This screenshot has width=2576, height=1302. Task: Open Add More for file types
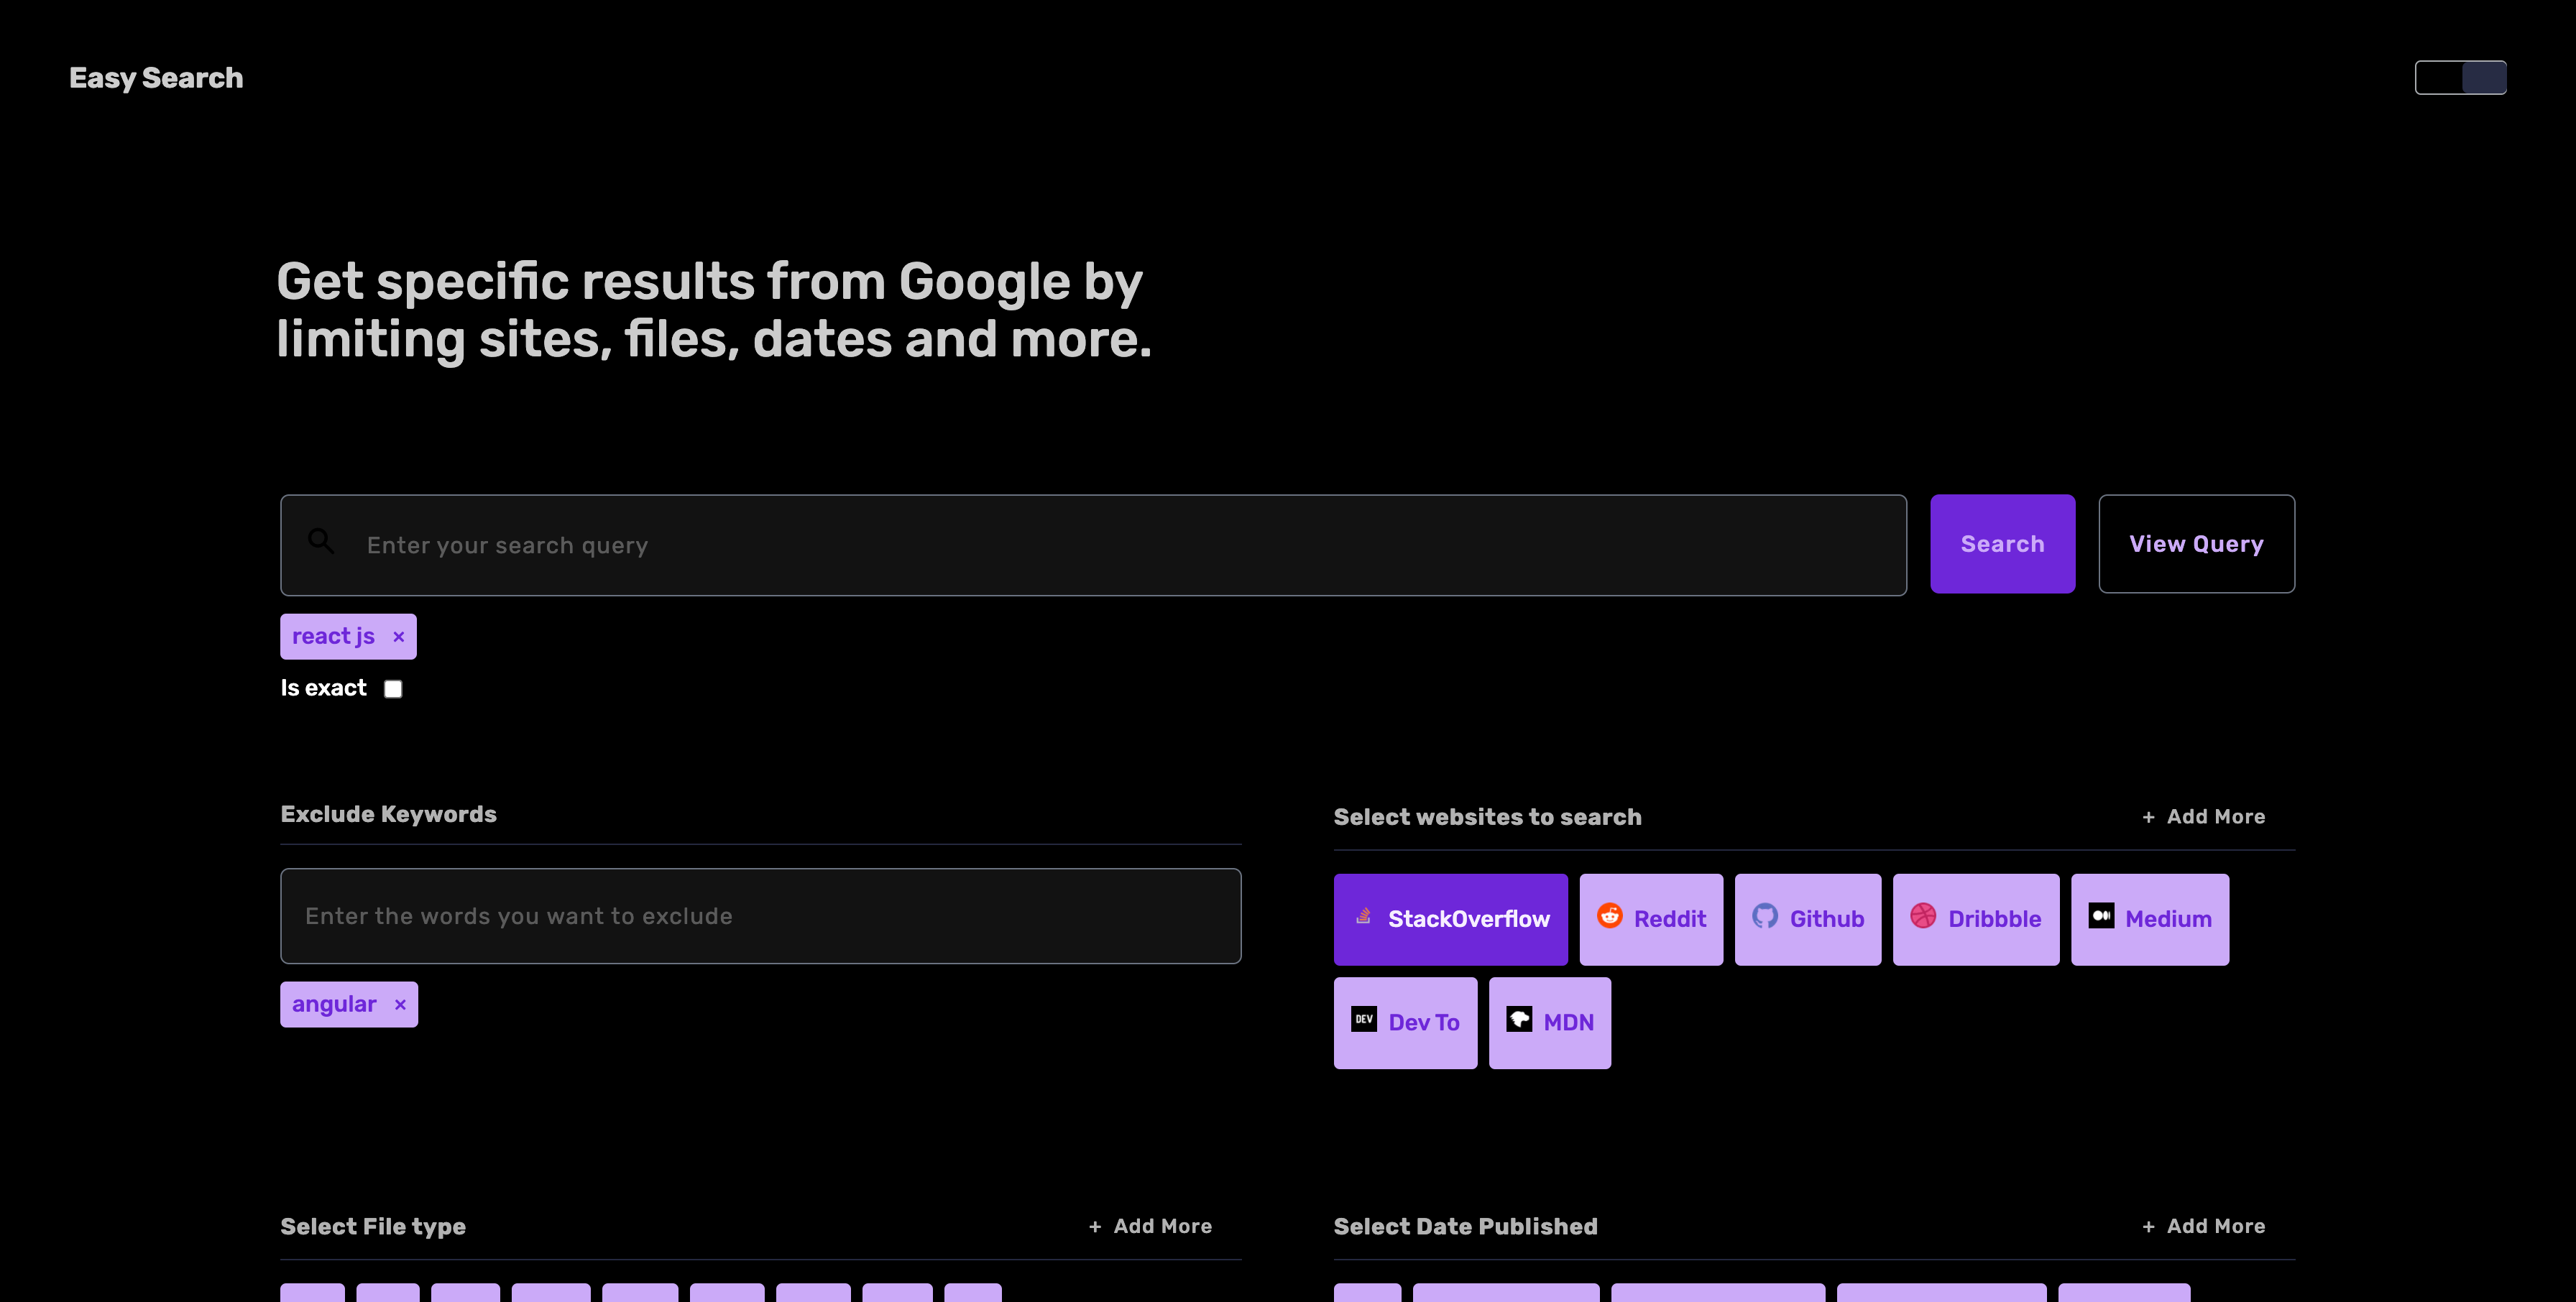1149,1225
